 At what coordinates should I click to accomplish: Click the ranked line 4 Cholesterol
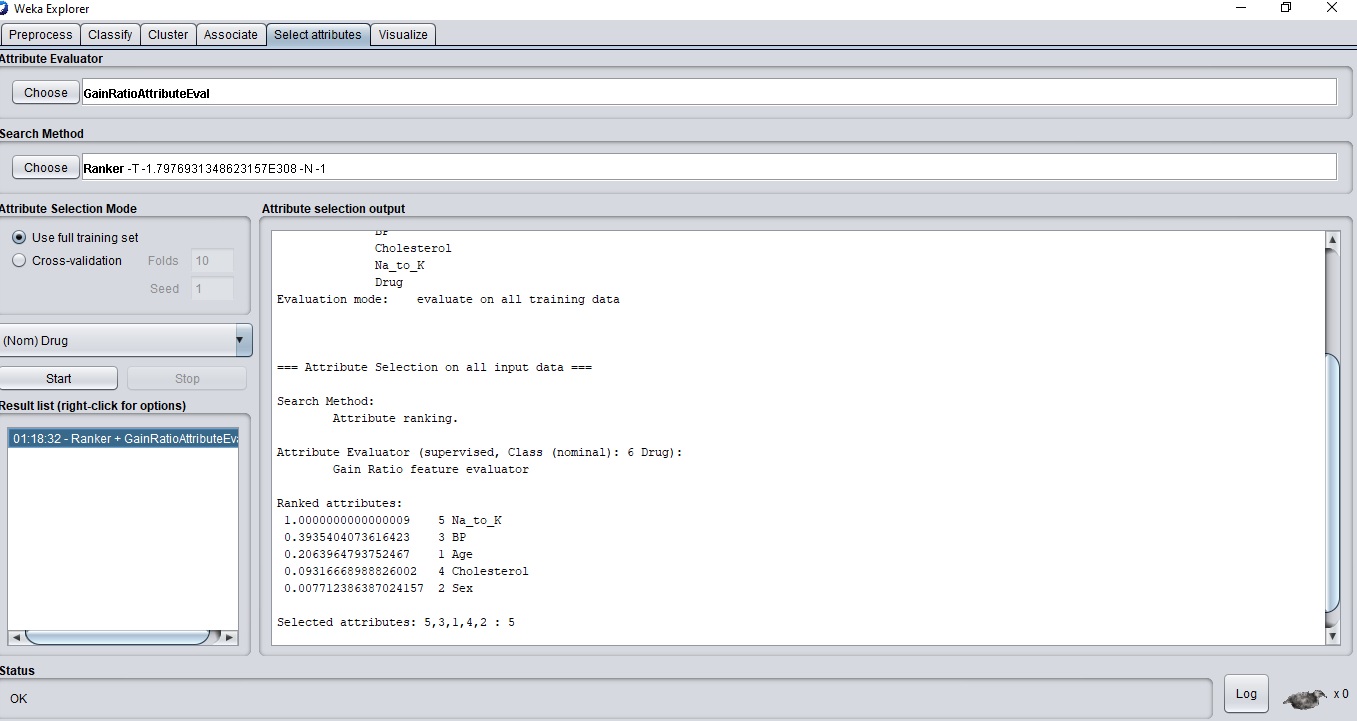(x=406, y=571)
